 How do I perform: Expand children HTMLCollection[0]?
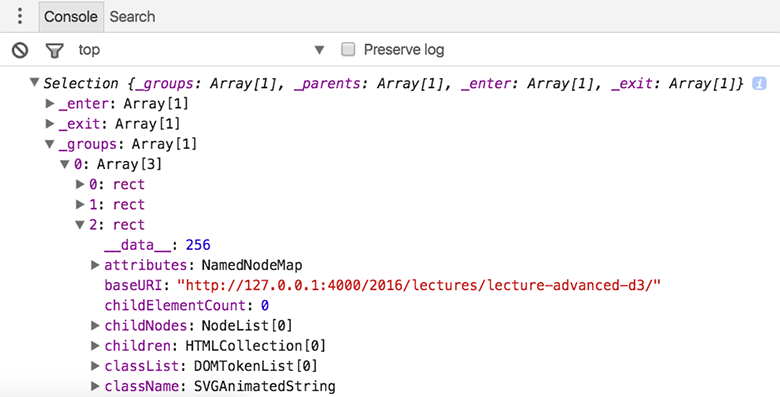tap(96, 346)
